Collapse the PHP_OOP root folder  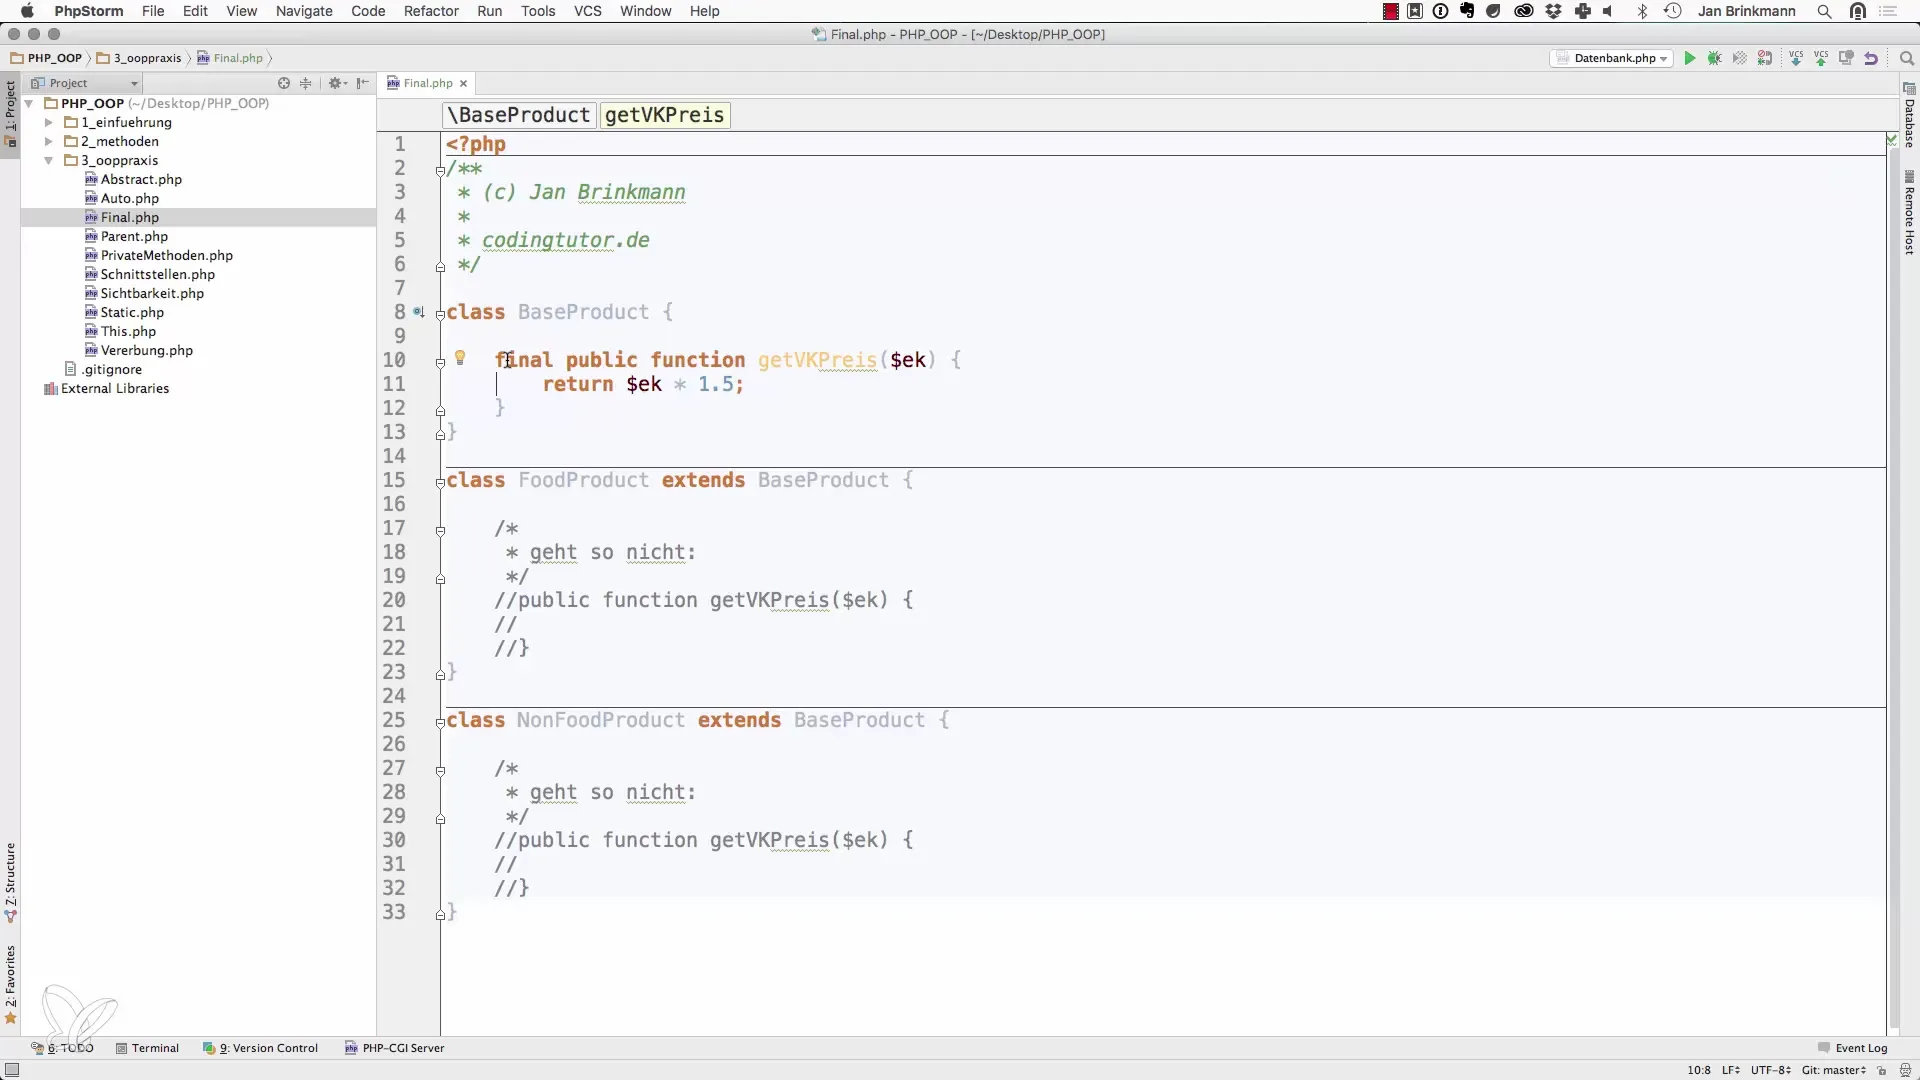click(29, 103)
